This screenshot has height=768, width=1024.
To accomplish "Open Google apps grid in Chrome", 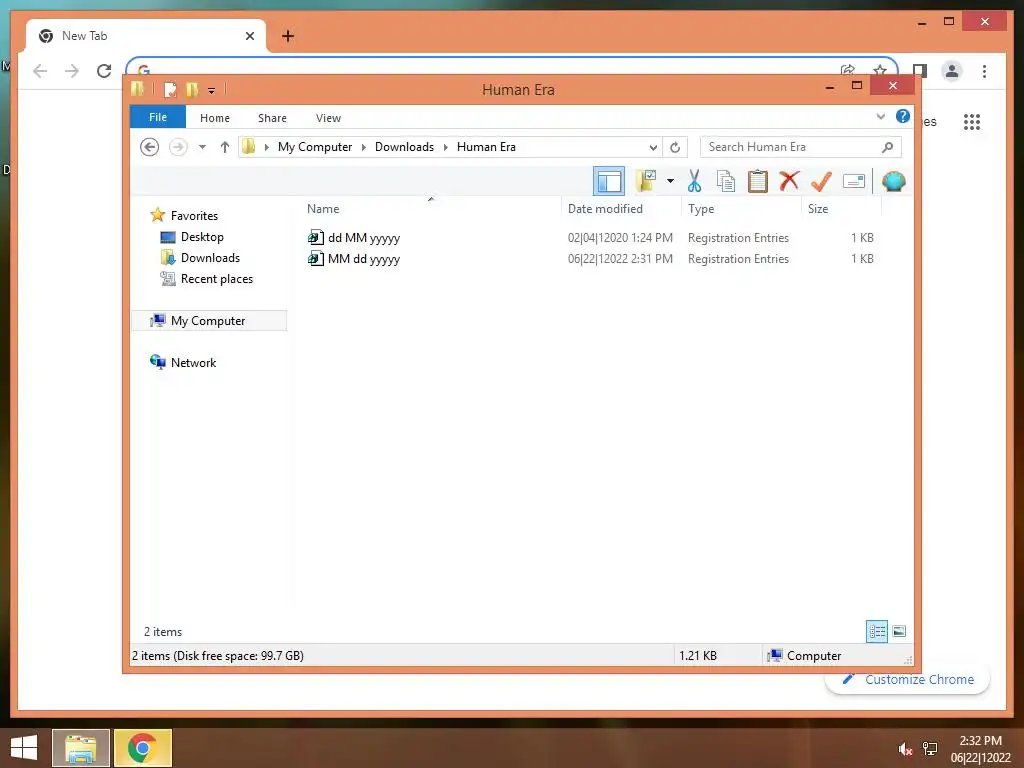I will pyautogui.click(x=972, y=121).
